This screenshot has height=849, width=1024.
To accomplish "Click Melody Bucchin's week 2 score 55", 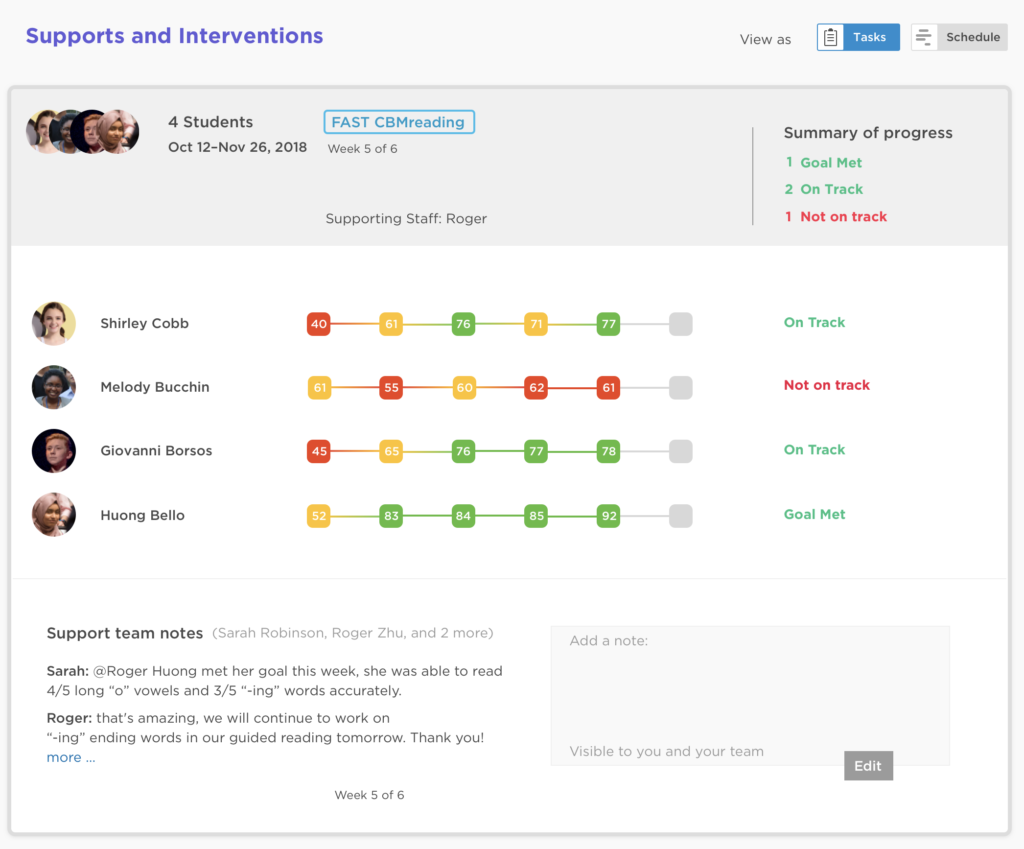I will pos(391,388).
